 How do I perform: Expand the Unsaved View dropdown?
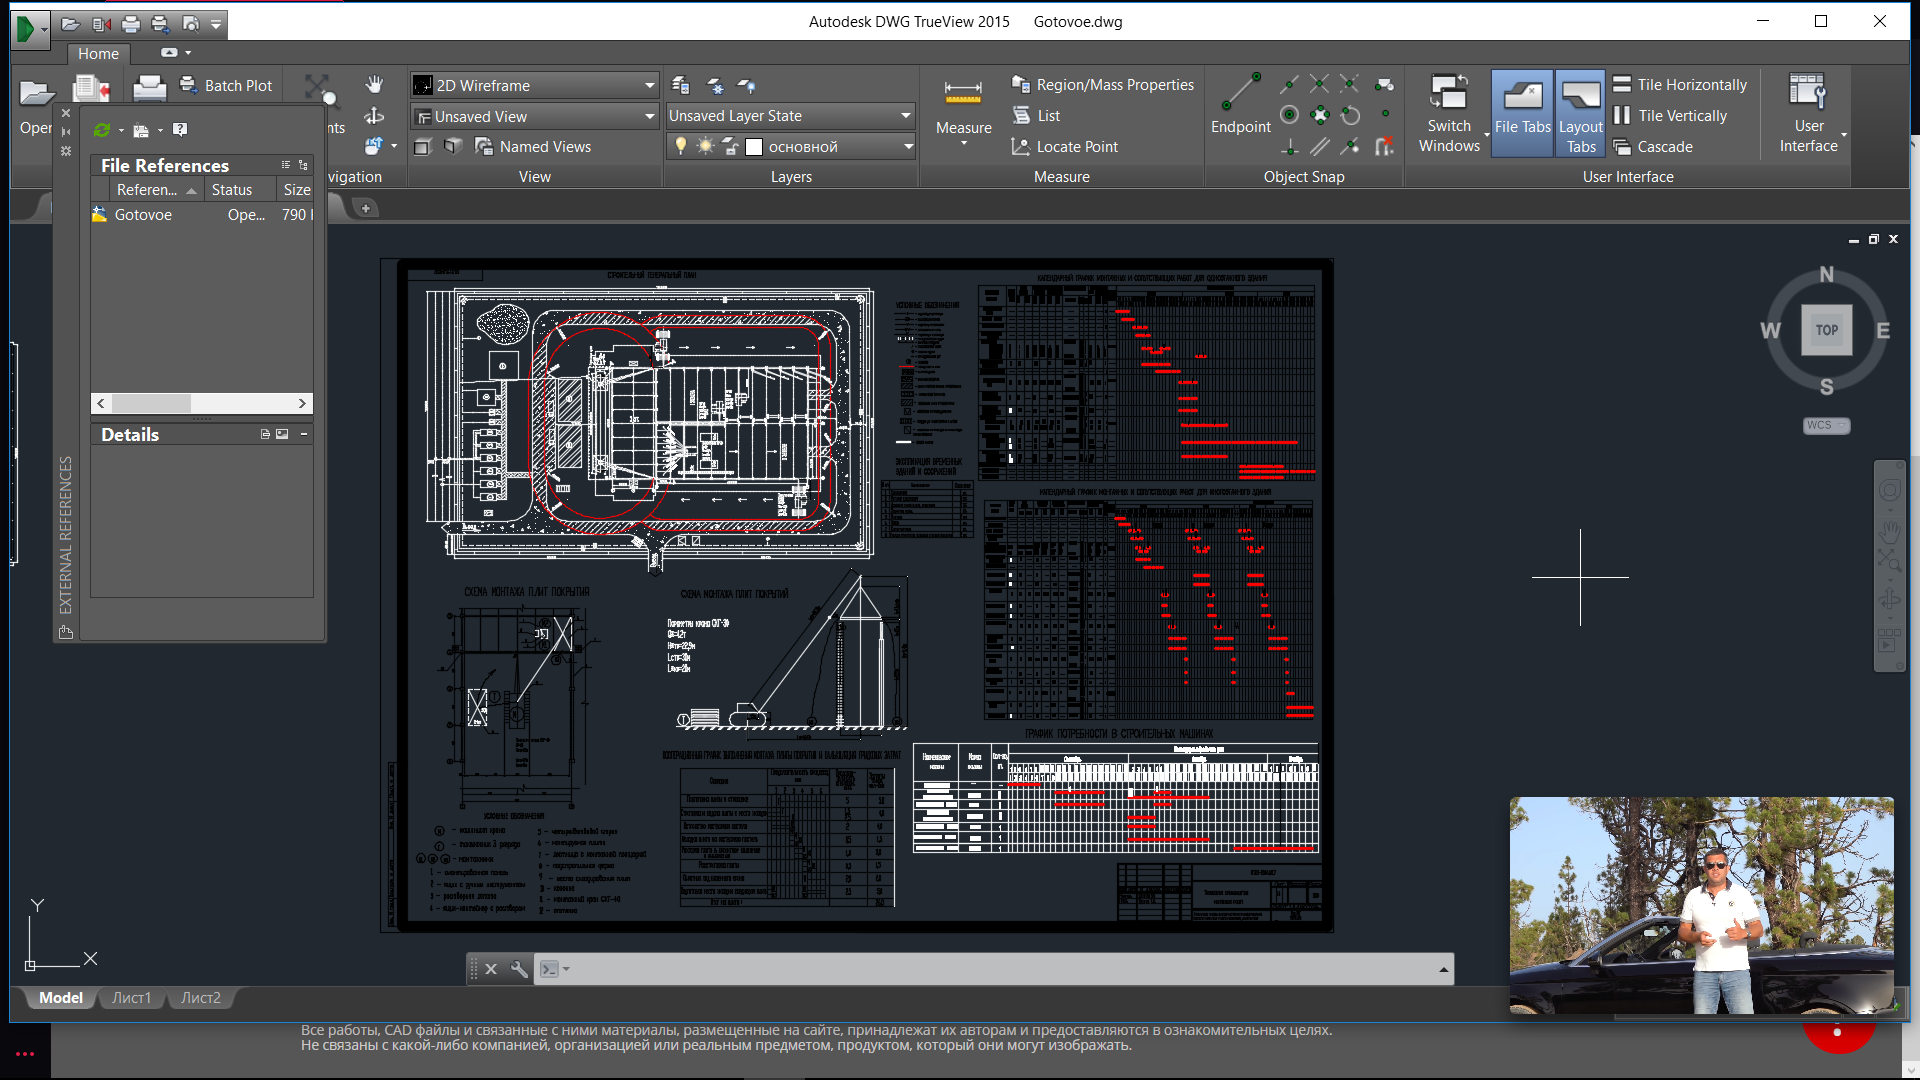pyautogui.click(x=647, y=116)
